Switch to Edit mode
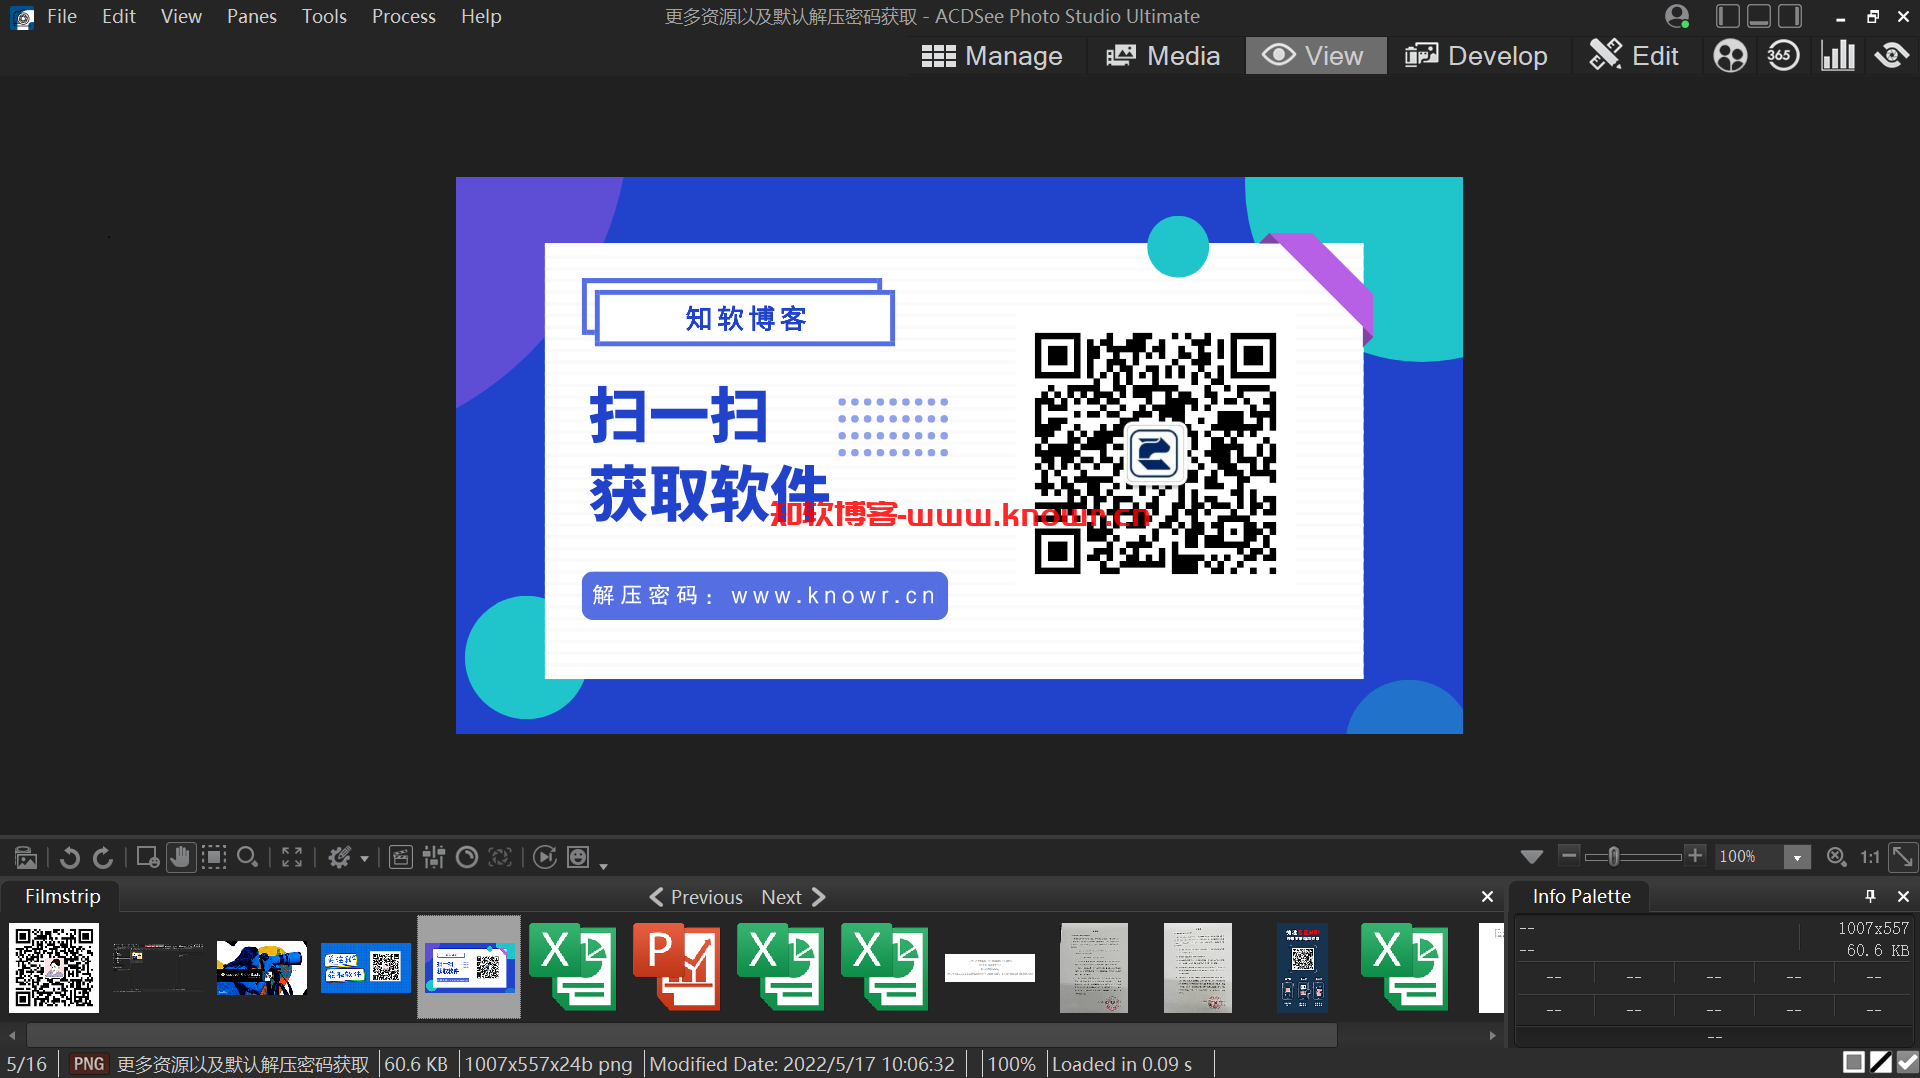 point(1634,56)
